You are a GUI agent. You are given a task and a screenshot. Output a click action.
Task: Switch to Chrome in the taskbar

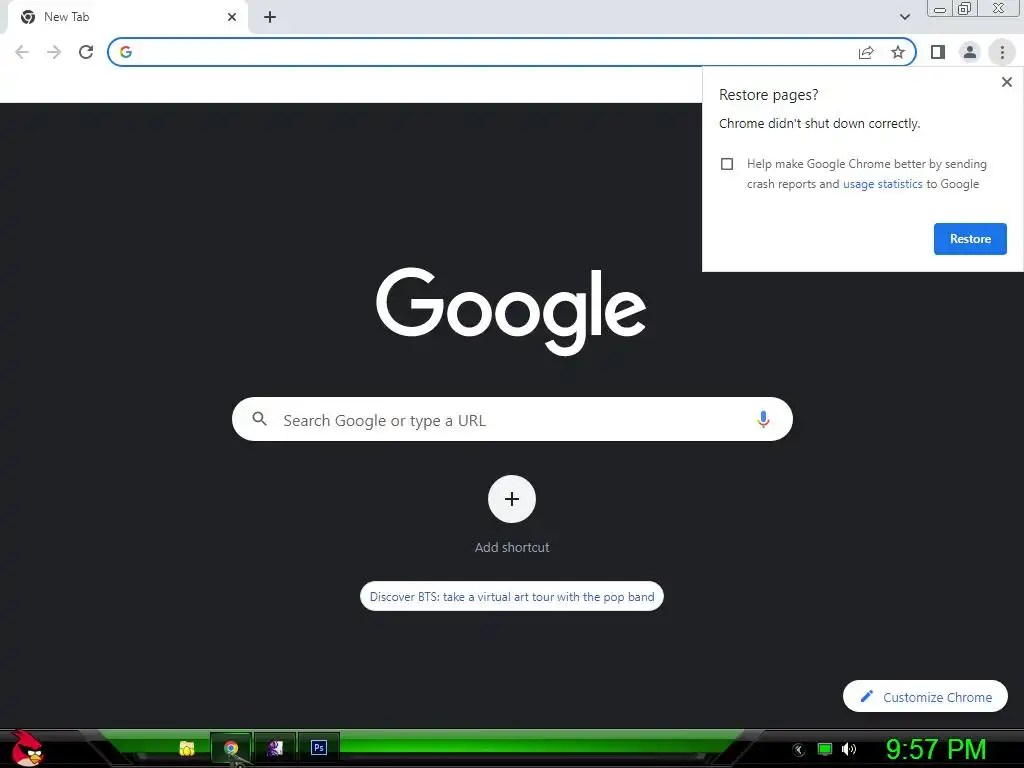pos(231,748)
